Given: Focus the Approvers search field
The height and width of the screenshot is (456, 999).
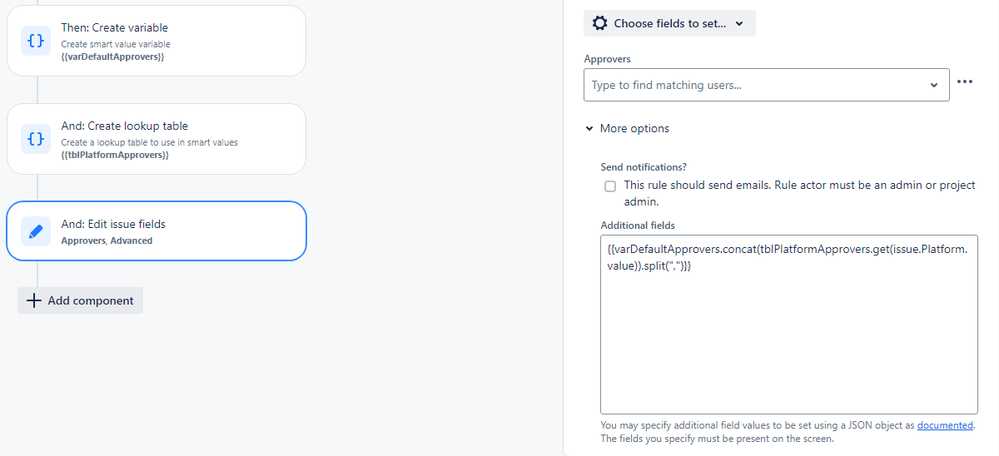Looking at the screenshot, I should coord(758,85).
